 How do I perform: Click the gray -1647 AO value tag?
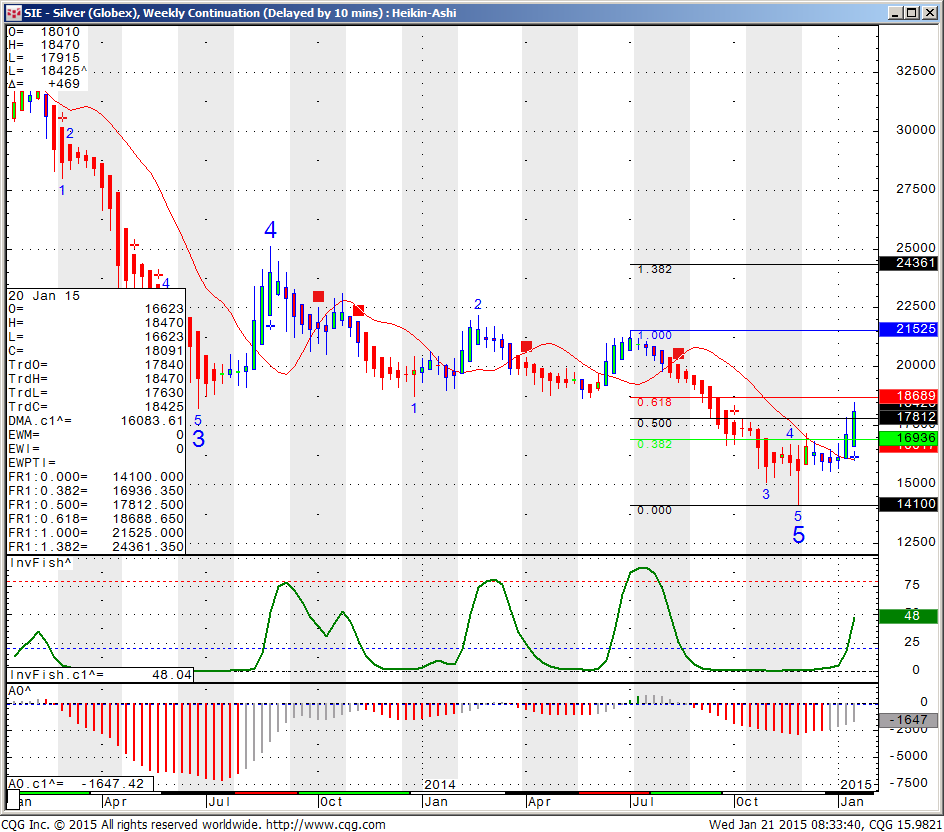pyautogui.click(x=908, y=720)
